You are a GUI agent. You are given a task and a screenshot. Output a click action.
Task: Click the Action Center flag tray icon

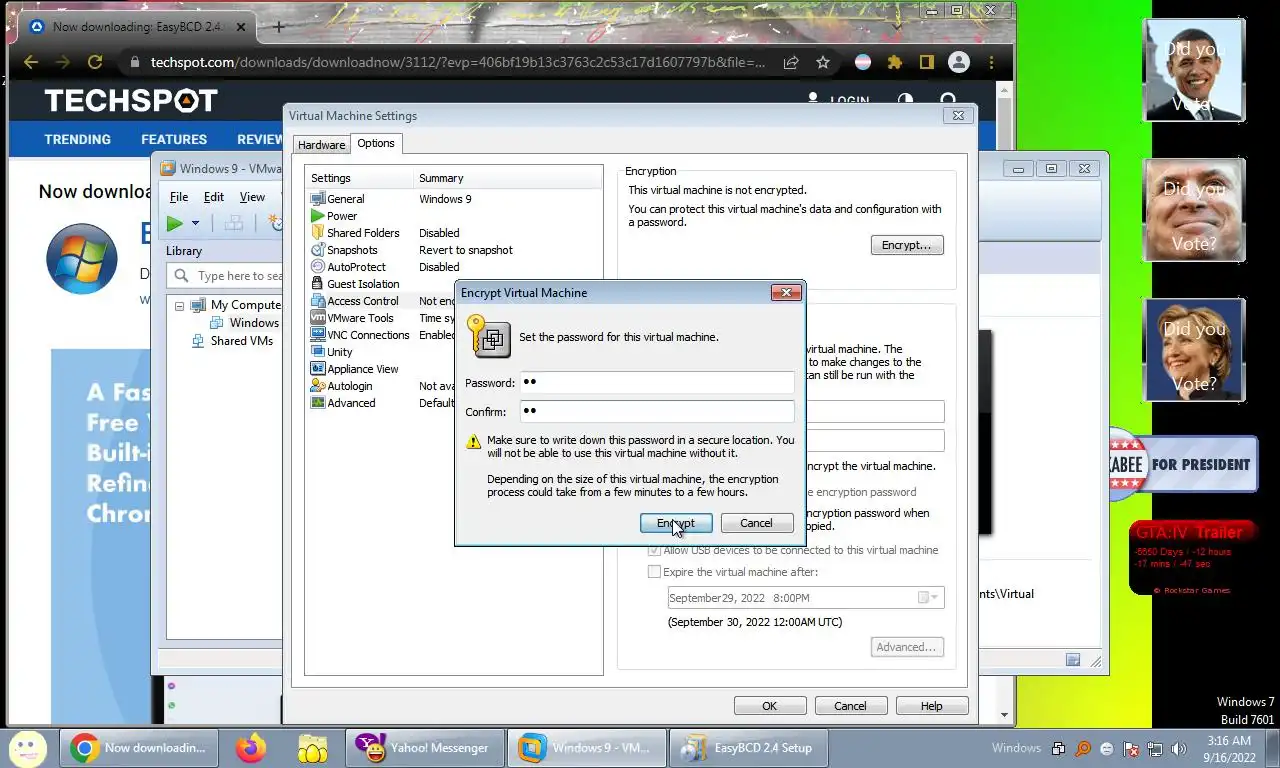click(1131, 748)
